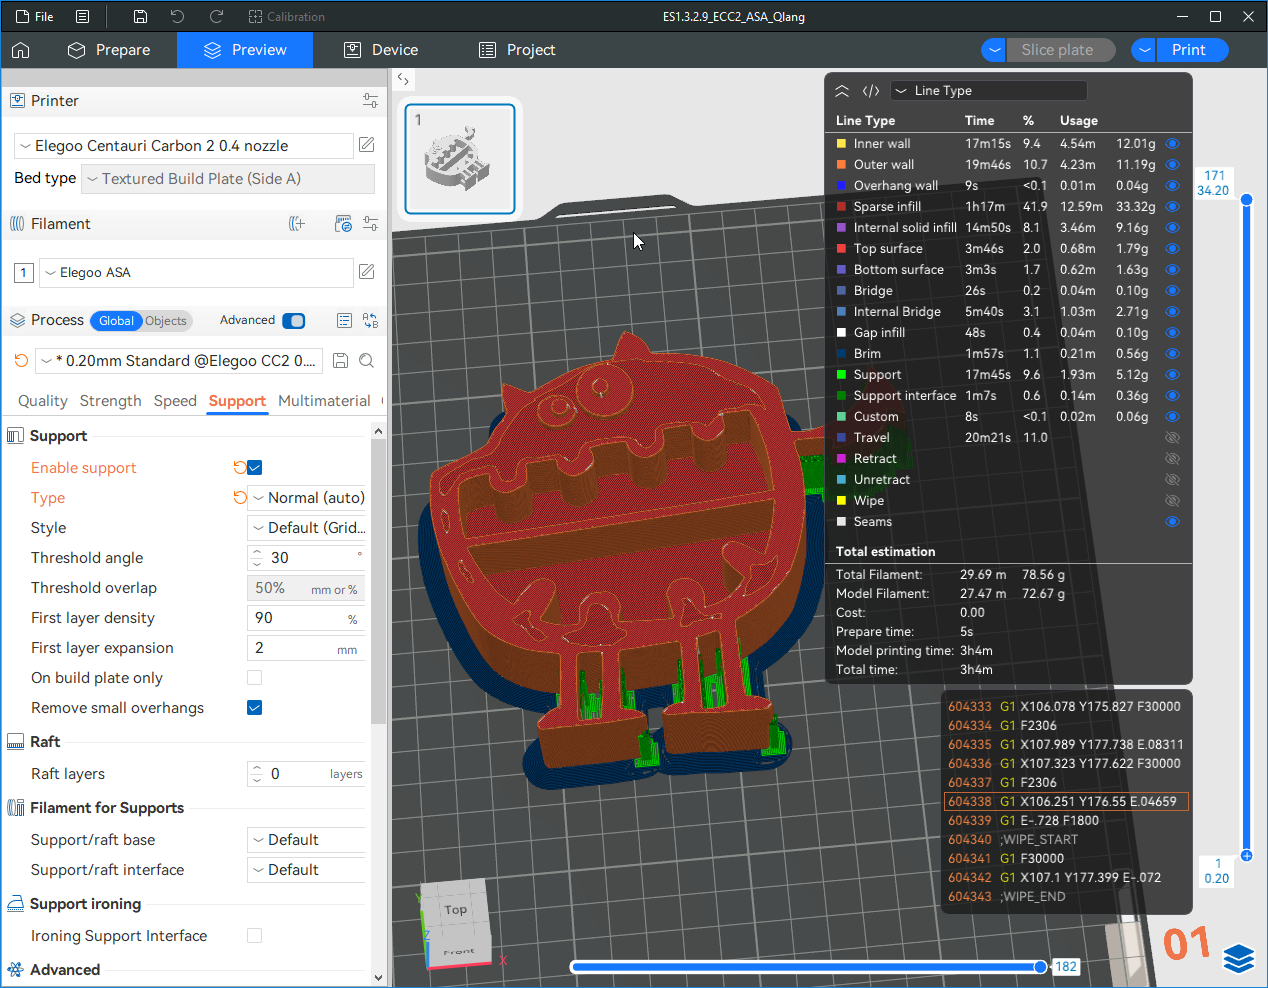
Task: Open the Line Type view dropdown
Action: click(x=988, y=91)
